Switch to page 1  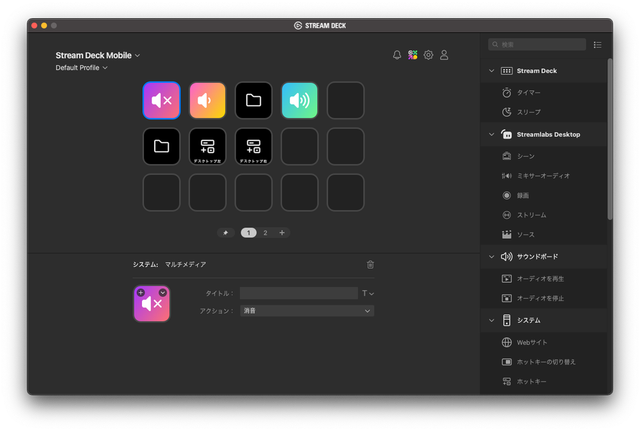click(249, 233)
